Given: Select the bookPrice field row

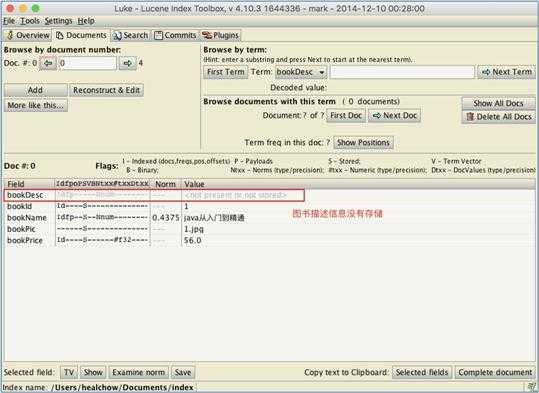Looking at the screenshot, I should point(269,240).
